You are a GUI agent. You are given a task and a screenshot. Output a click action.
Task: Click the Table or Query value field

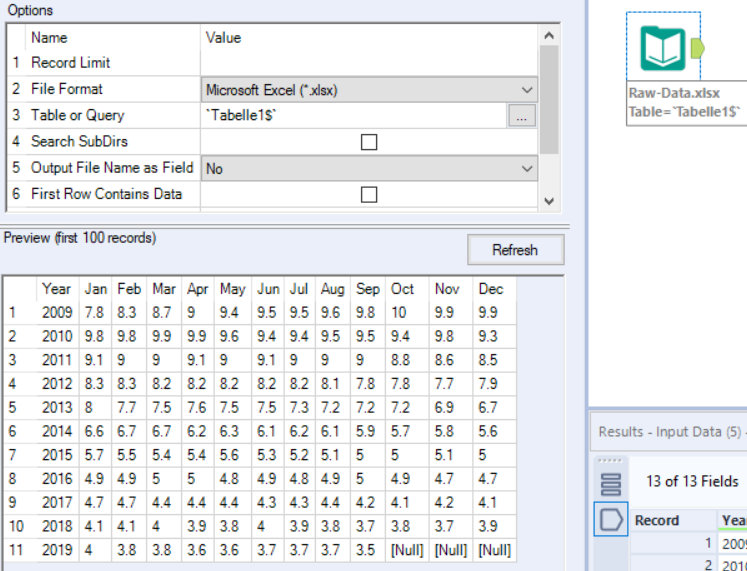(x=353, y=116)
